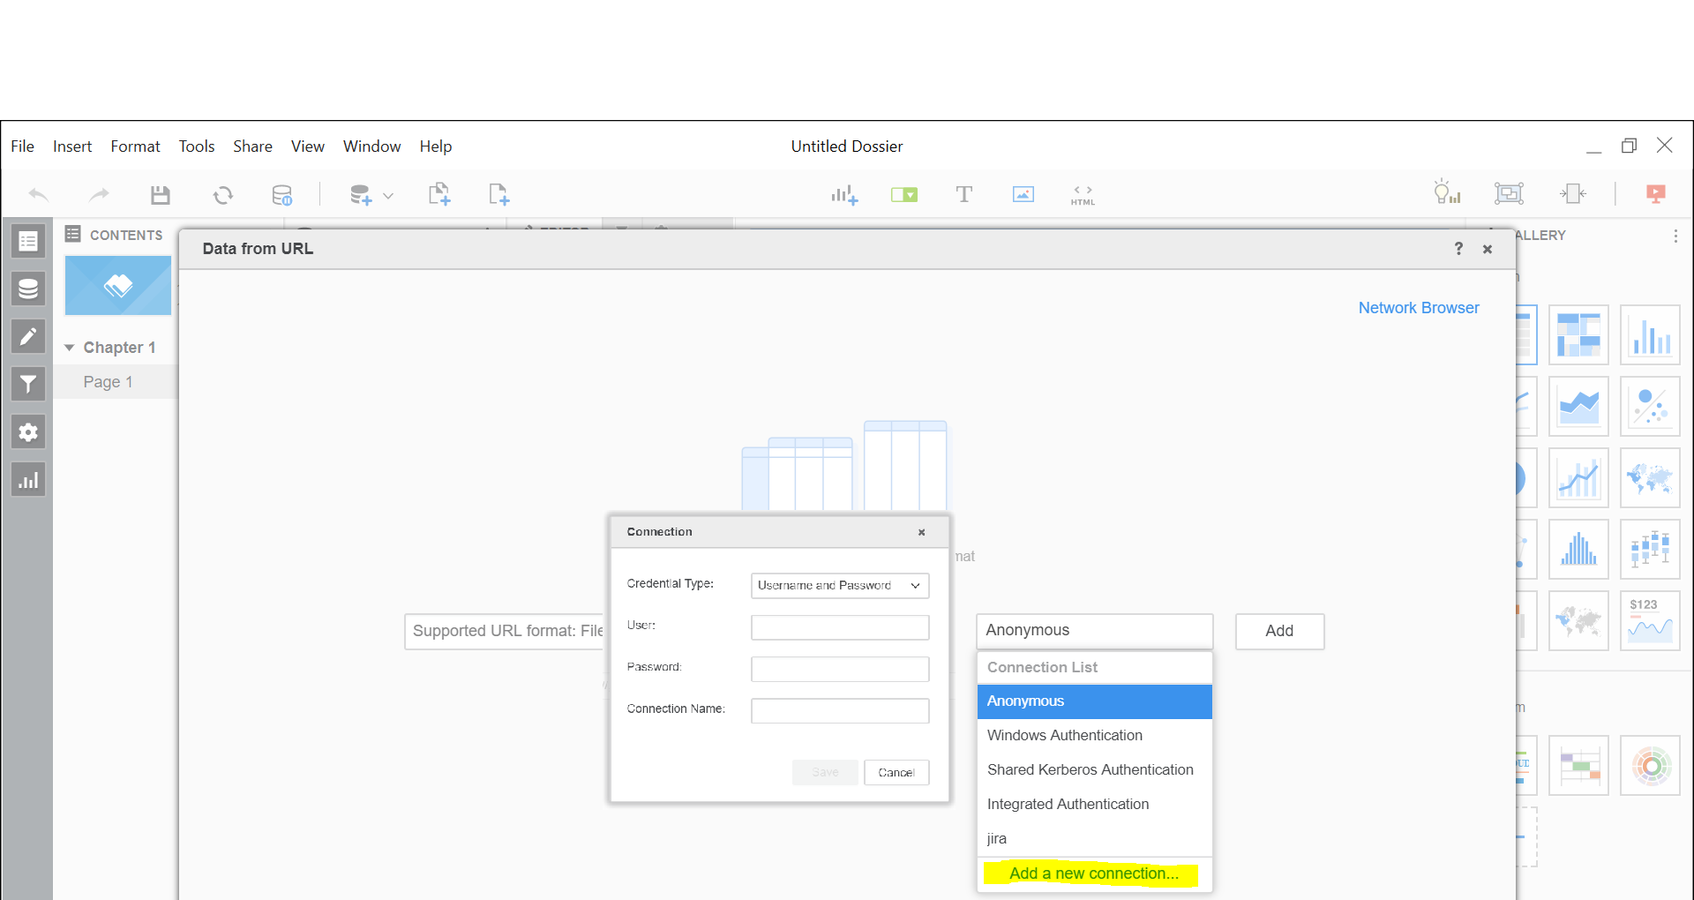
Task: Insert a text box with T icon
Action: [964, 194]
